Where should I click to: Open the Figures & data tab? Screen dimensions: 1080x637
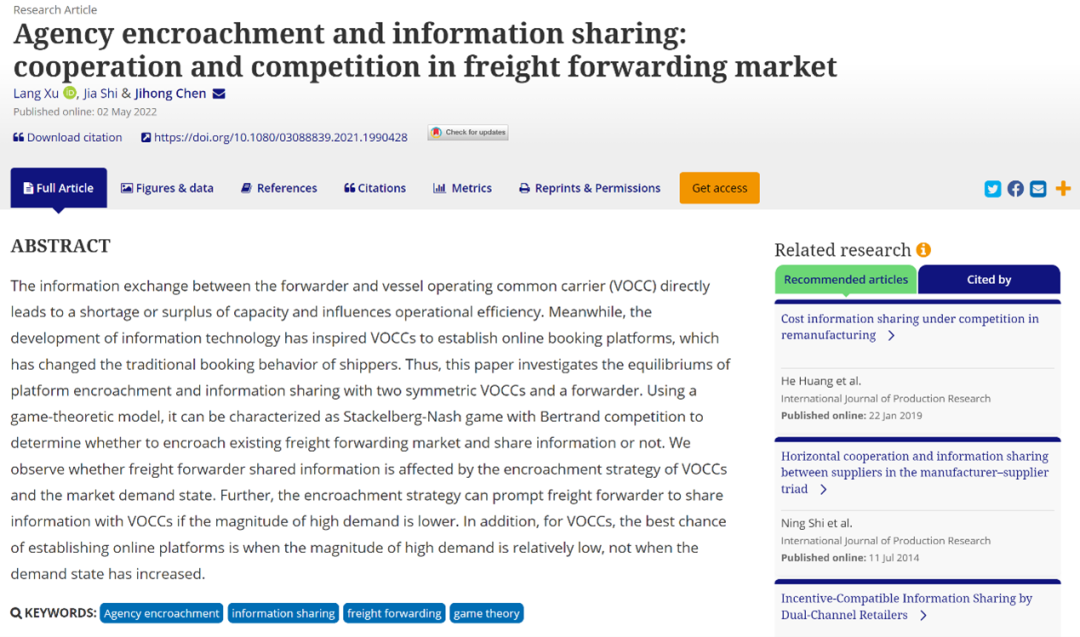pos(167,188)
